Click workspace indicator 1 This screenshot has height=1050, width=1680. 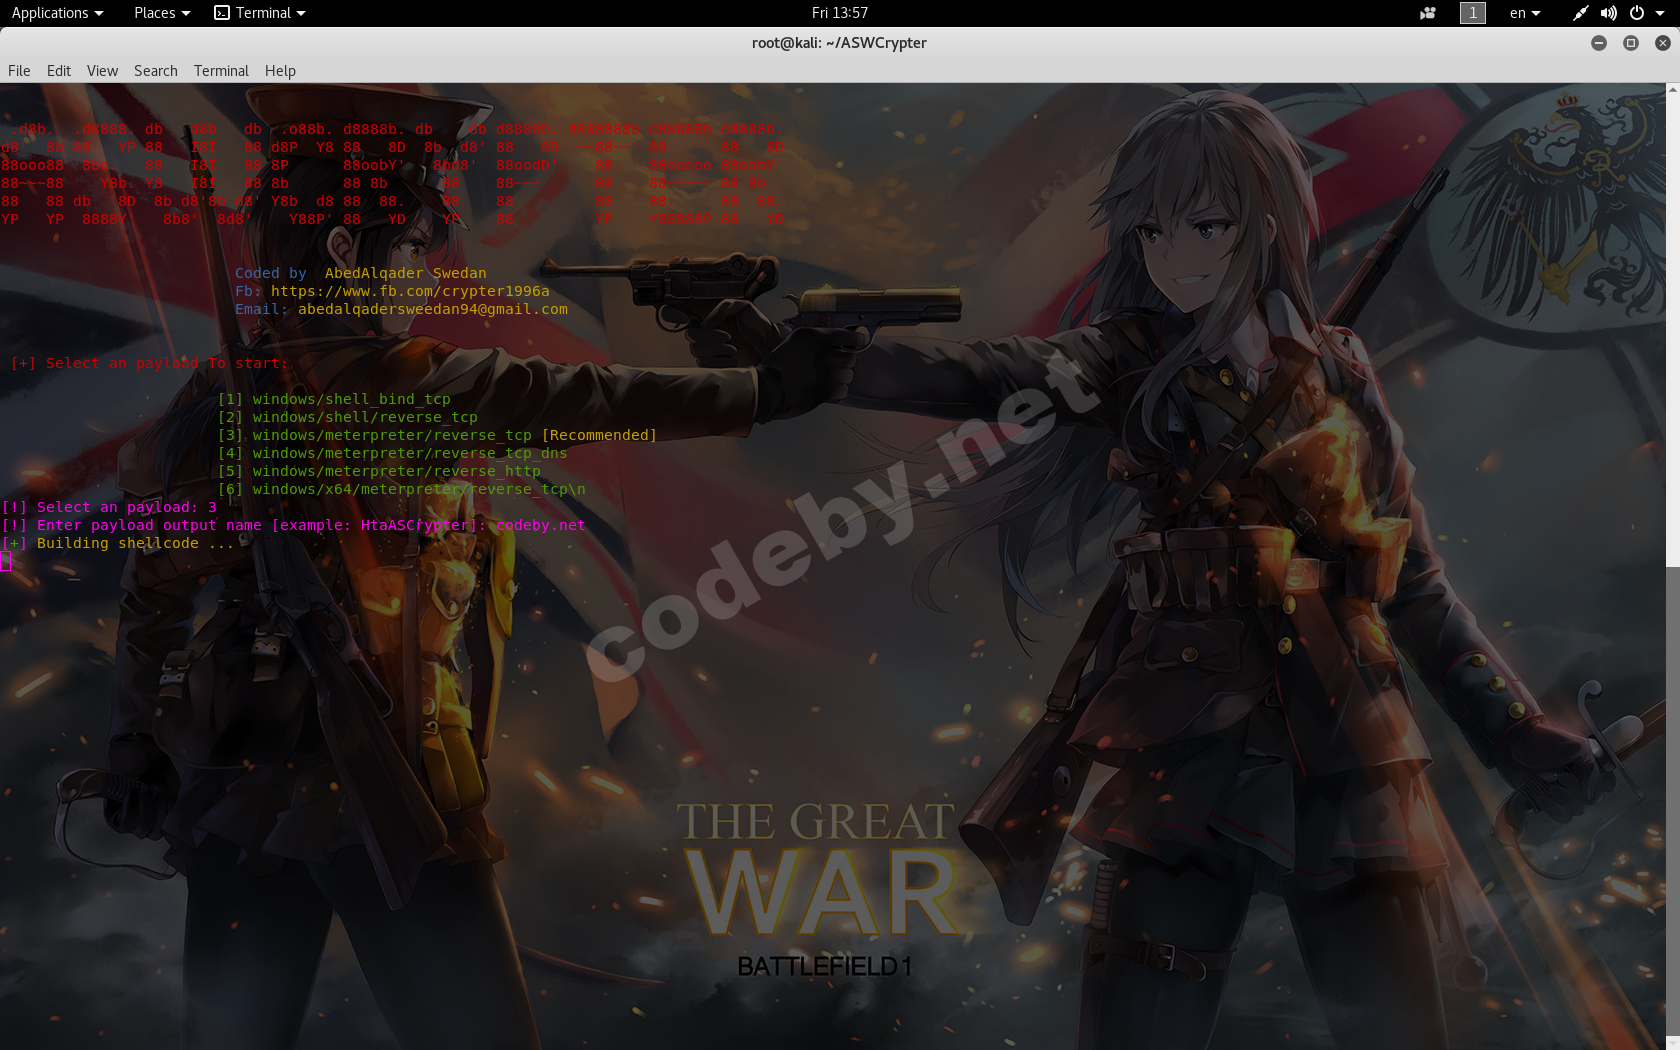tap(1473, 13)
